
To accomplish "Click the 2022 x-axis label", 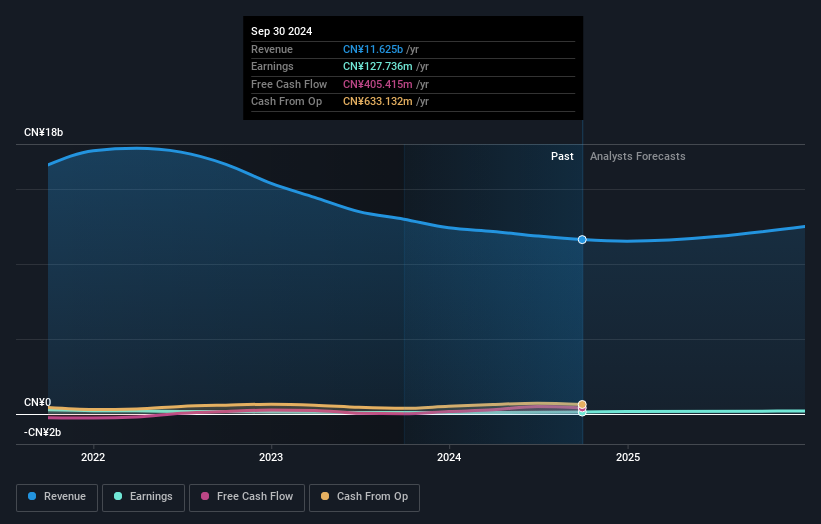I will (93, 457).
